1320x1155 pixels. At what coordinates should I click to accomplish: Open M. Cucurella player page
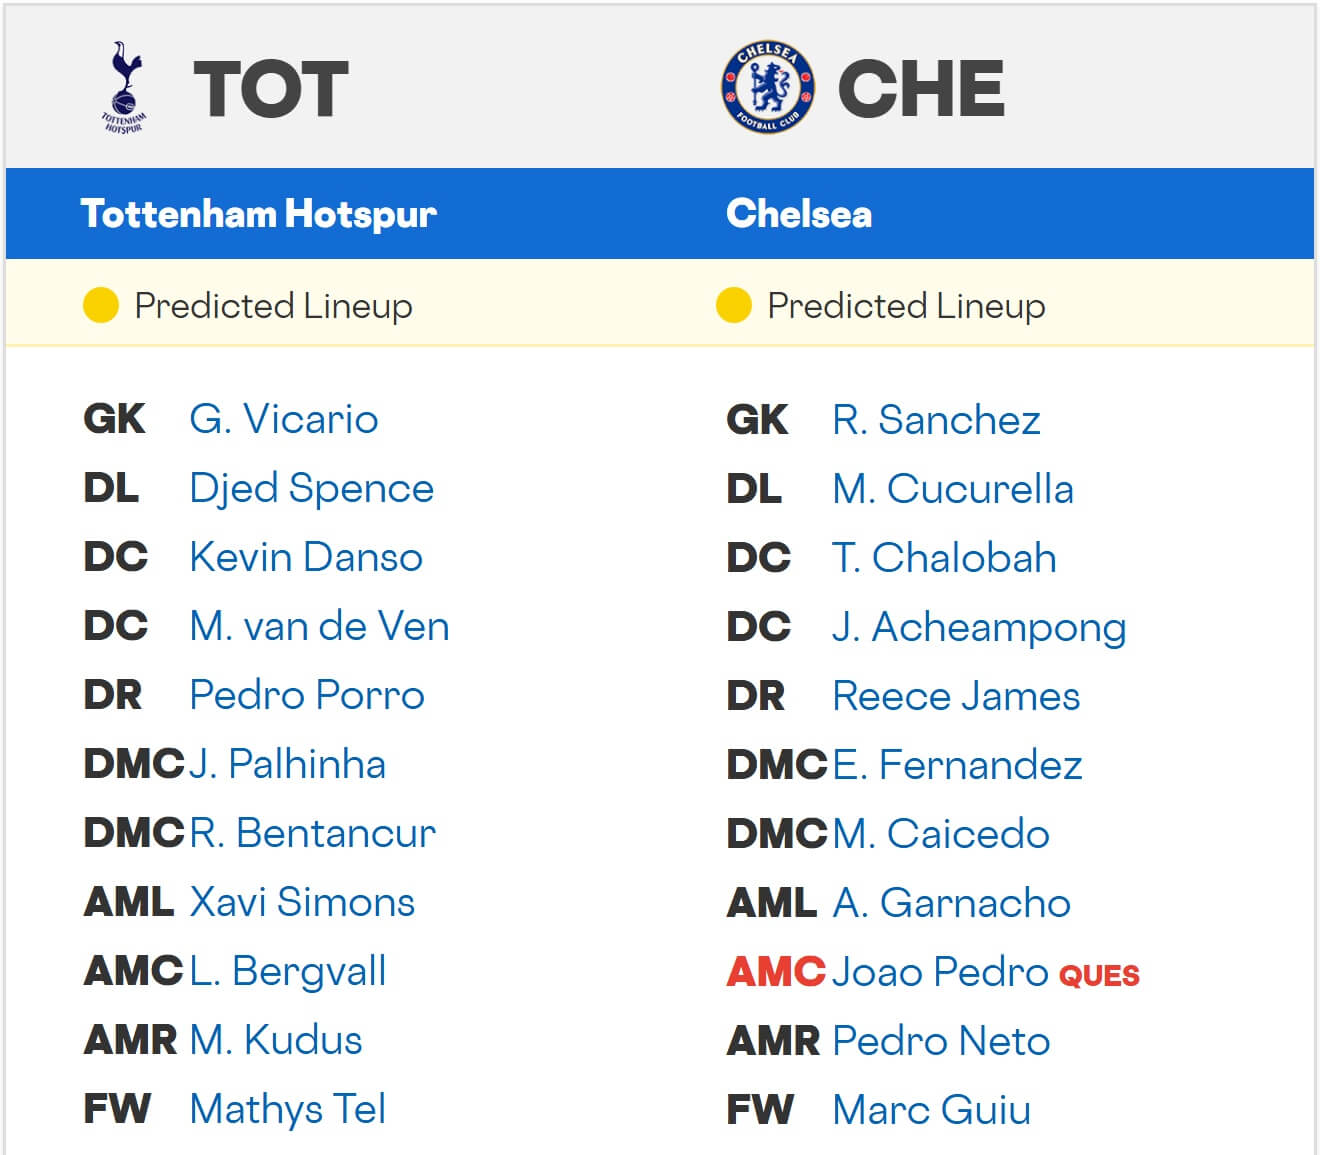[x=953, y=489]
